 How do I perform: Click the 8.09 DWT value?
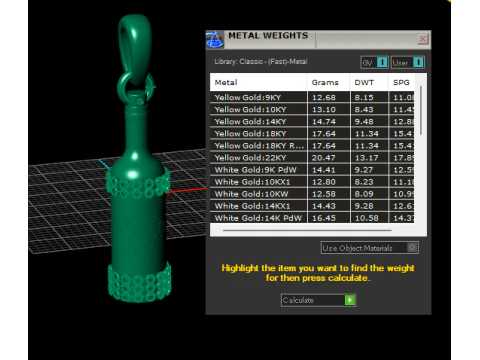[x=364, y=194]
